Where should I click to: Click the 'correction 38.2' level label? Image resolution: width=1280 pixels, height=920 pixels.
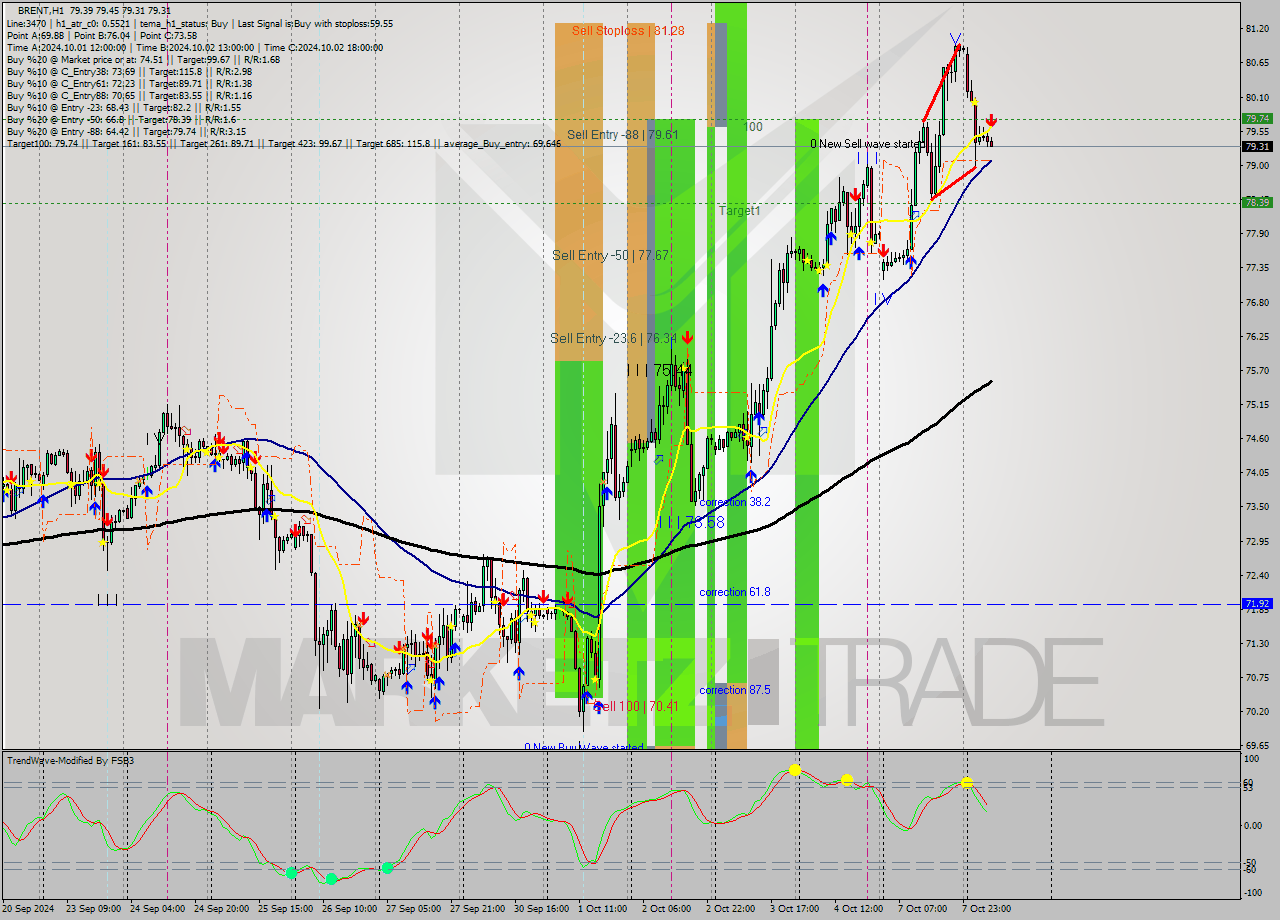coord(735,502)
